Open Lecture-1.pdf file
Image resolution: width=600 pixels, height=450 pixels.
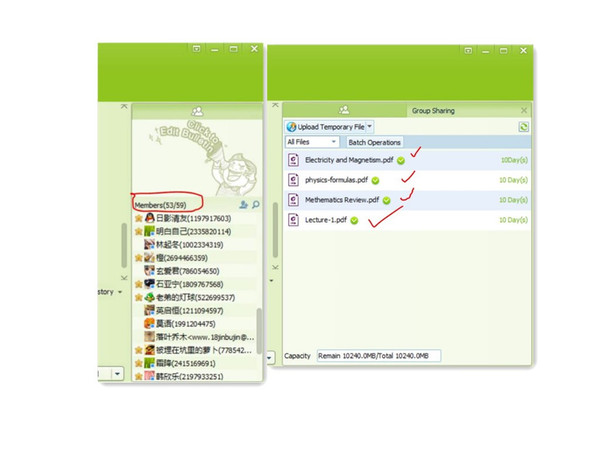click(326, 220)
